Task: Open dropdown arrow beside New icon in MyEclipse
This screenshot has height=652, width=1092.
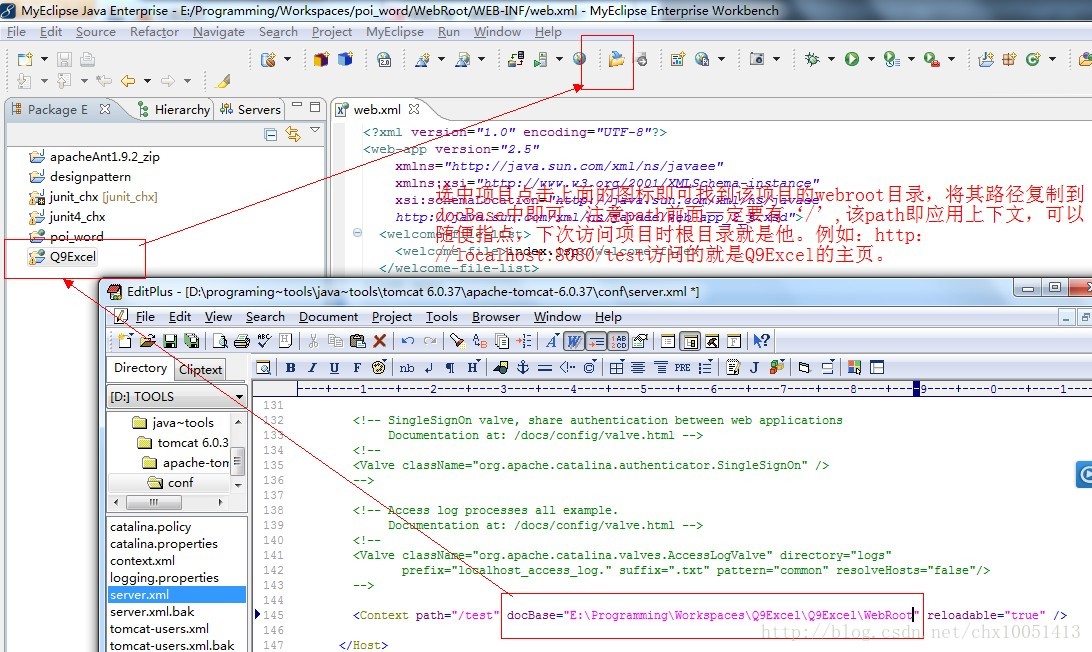Action: (x=44, y=59)
